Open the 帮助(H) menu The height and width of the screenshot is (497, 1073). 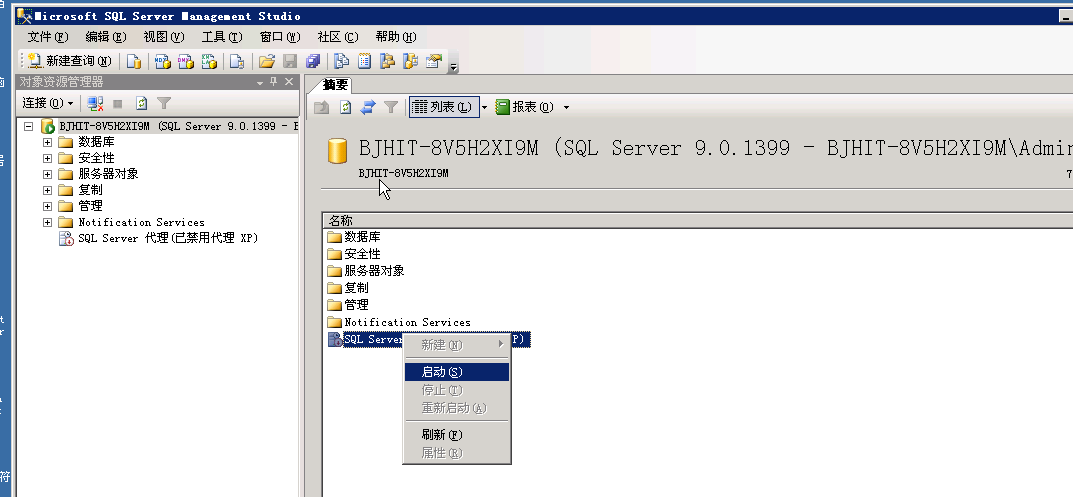[x=396, y=37]
